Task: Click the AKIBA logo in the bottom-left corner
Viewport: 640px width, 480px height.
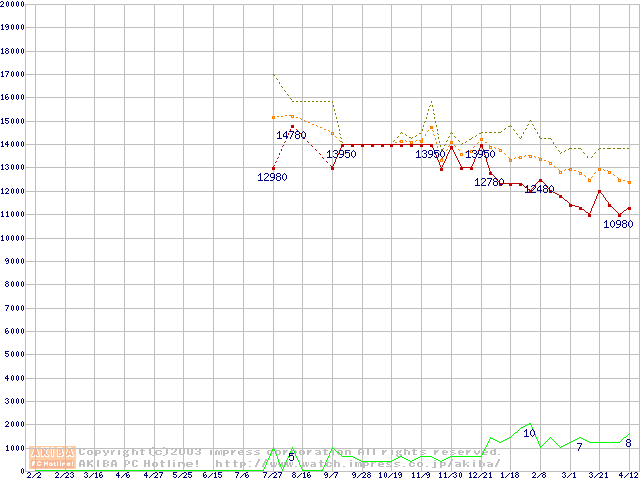Action: [53, 458]
